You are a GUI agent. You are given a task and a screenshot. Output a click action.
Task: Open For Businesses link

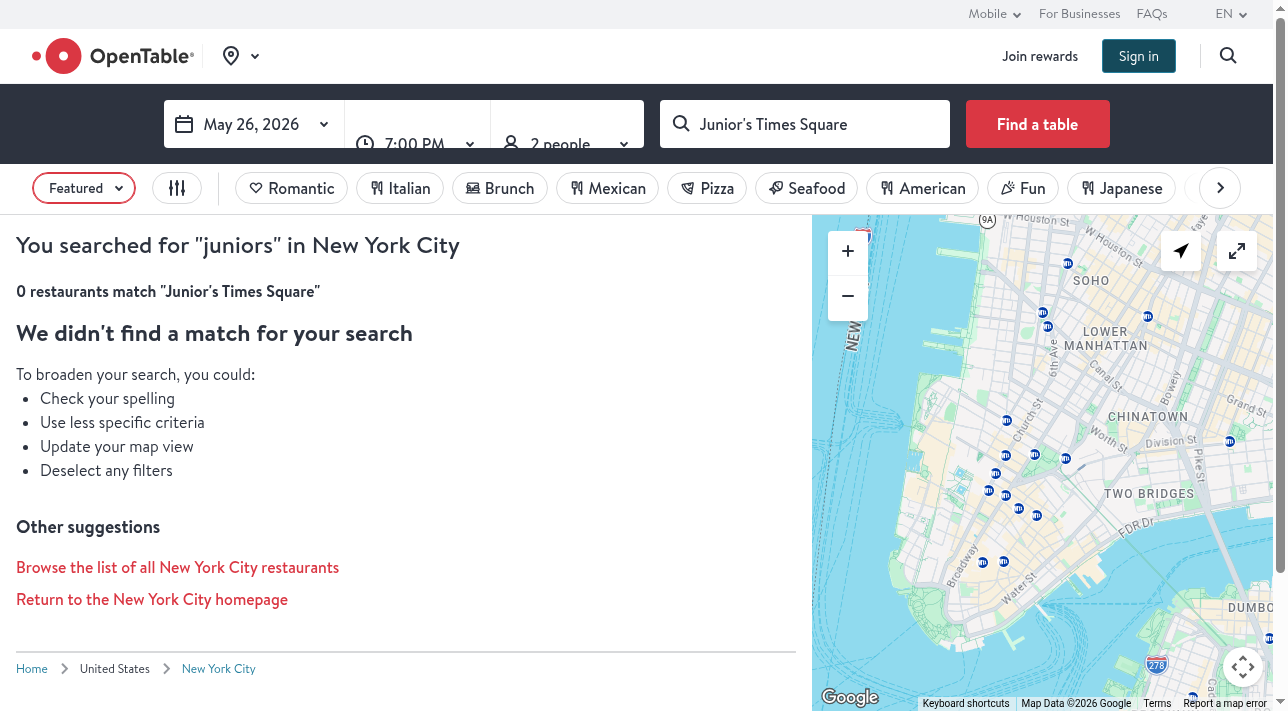click(1079, 14)
